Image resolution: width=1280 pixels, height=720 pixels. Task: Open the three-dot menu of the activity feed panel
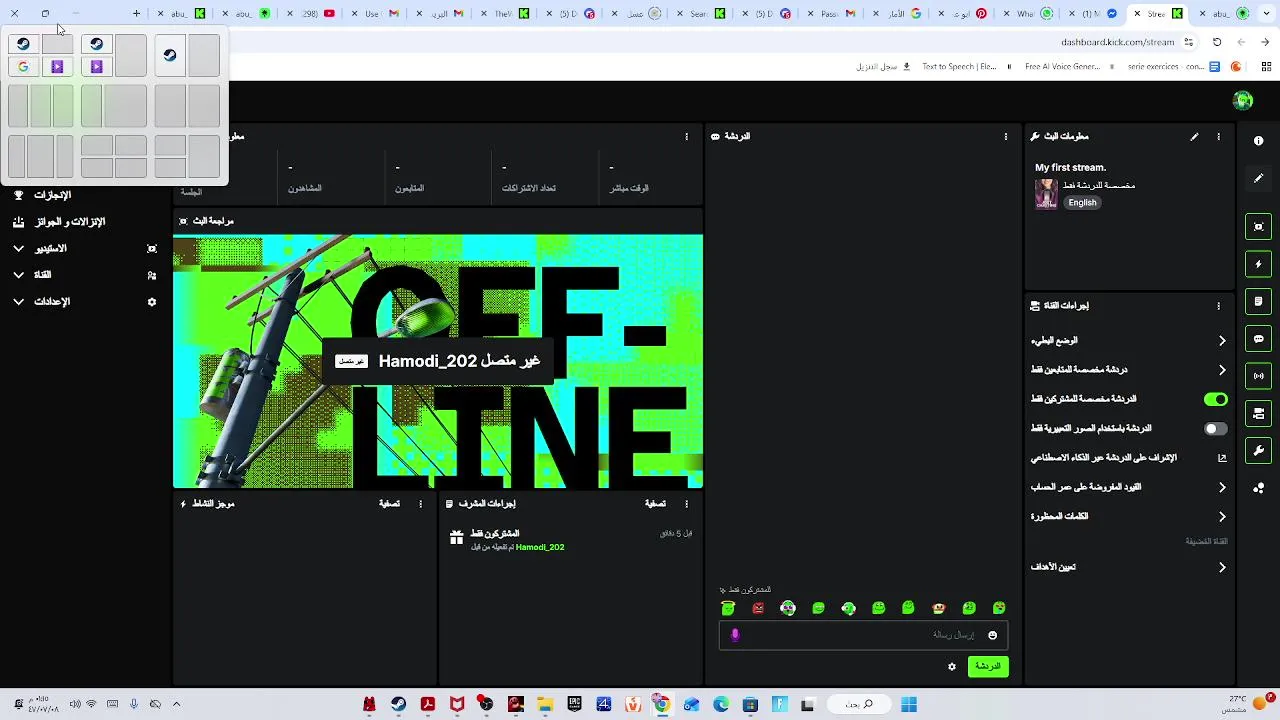[420, 504]
